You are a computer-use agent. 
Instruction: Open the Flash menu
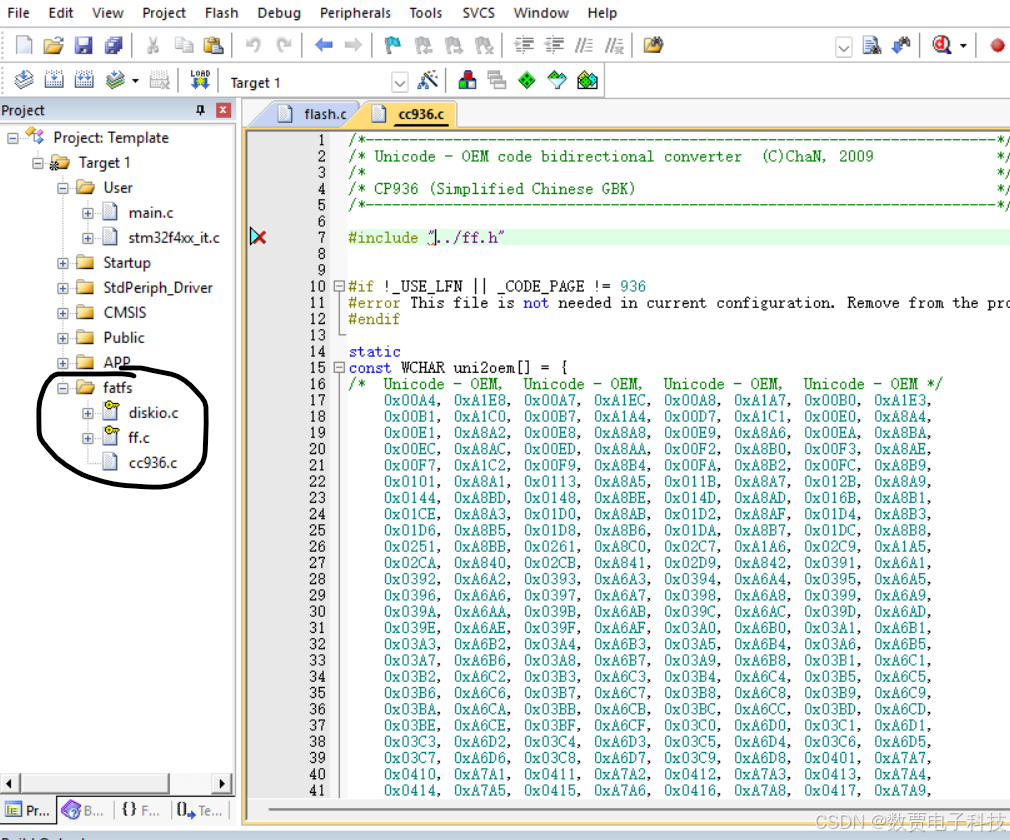(x=222, y=13)
